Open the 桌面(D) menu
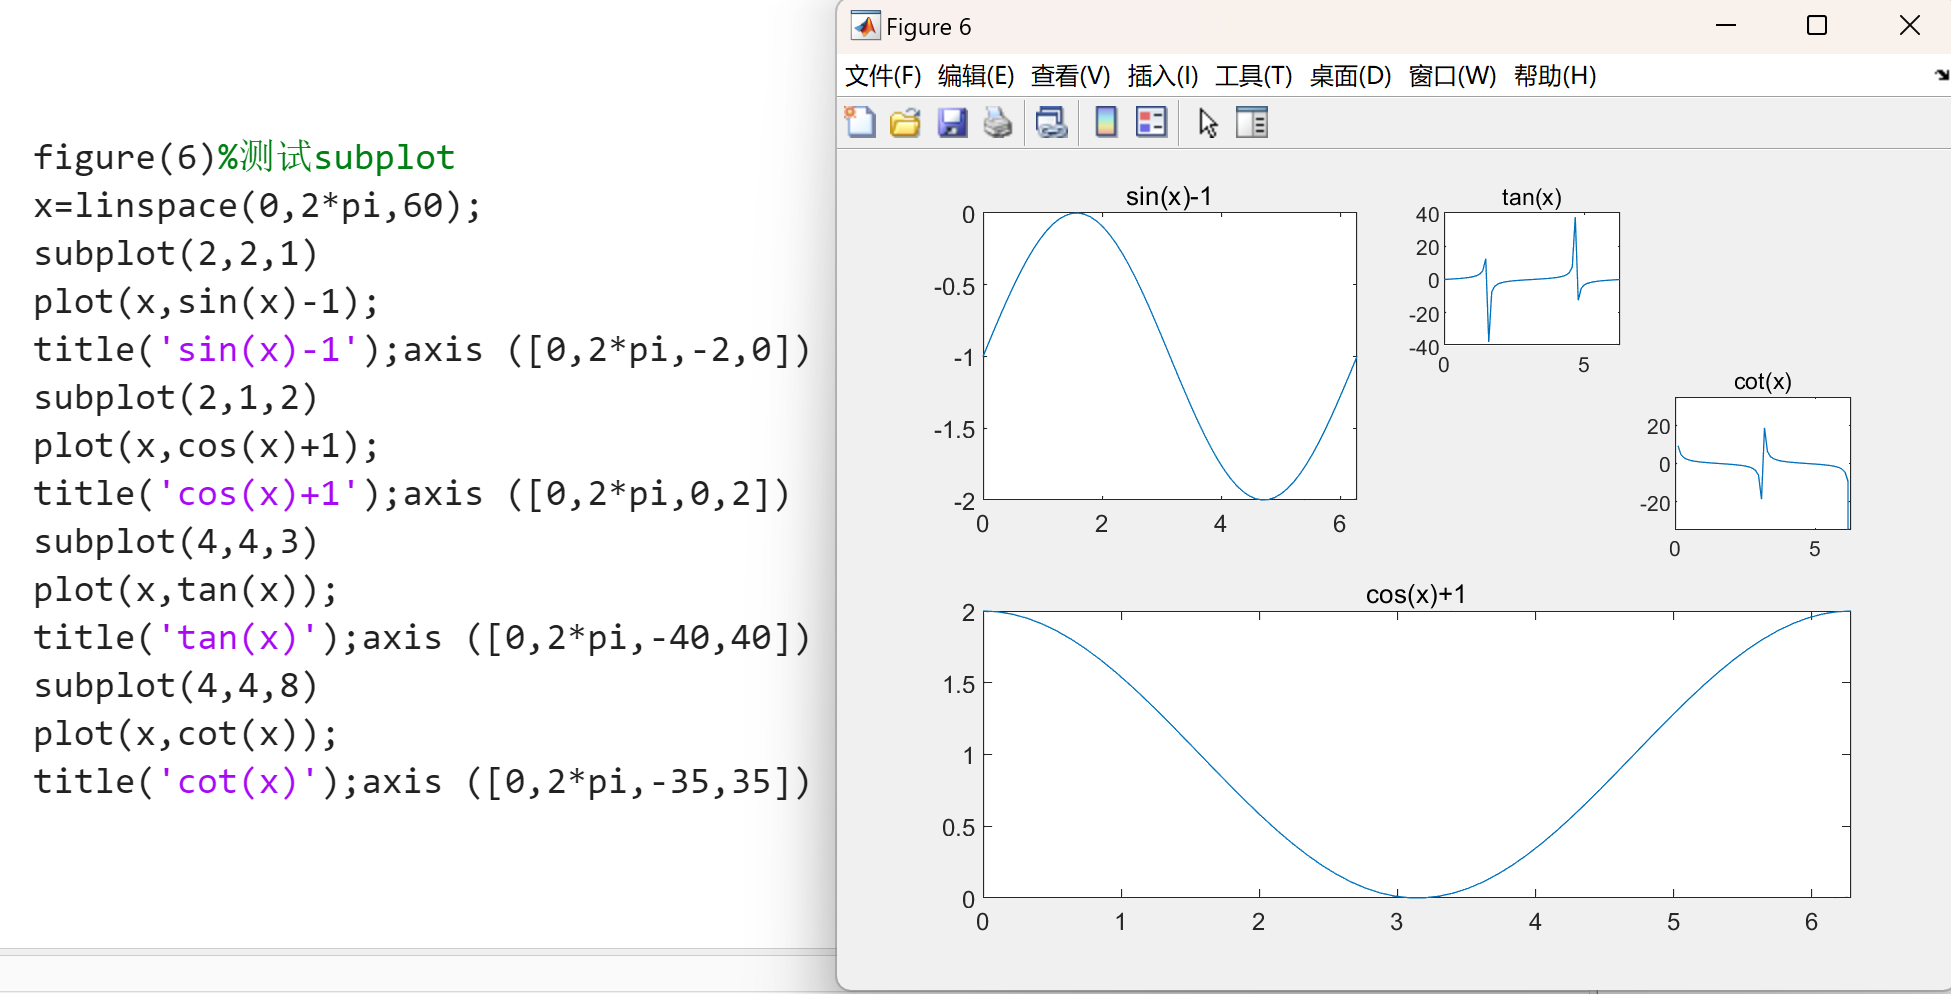The height and width of the screenshot is (994, 1951). [x=1351, y=76]
